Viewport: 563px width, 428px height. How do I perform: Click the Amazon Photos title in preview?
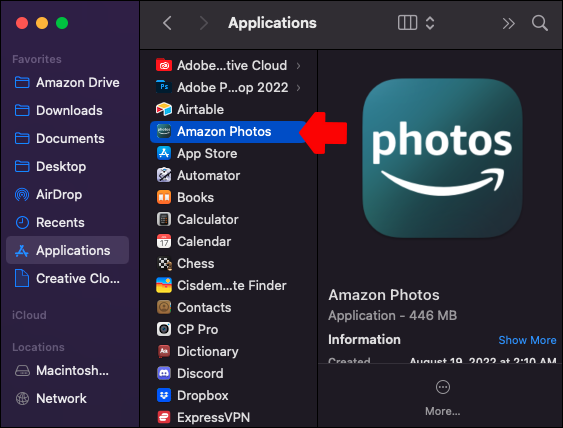coord(383,295)
